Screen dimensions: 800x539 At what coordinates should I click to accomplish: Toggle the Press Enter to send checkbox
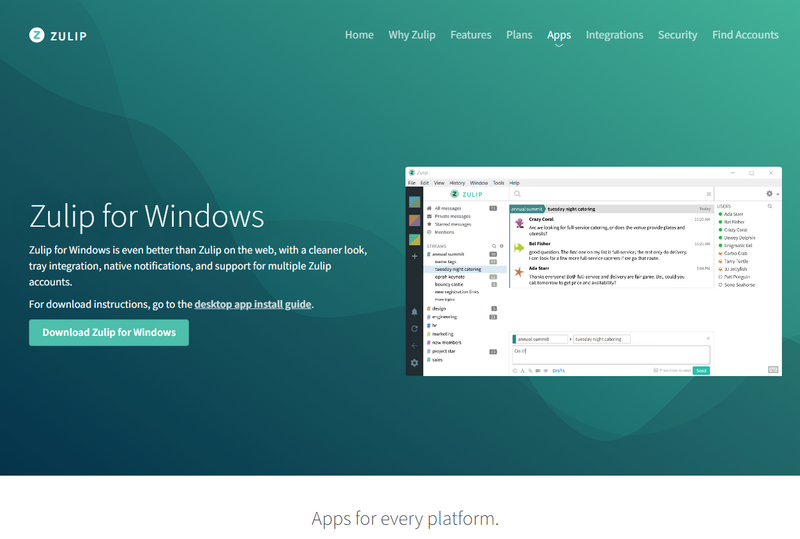(x=655, y=370)
